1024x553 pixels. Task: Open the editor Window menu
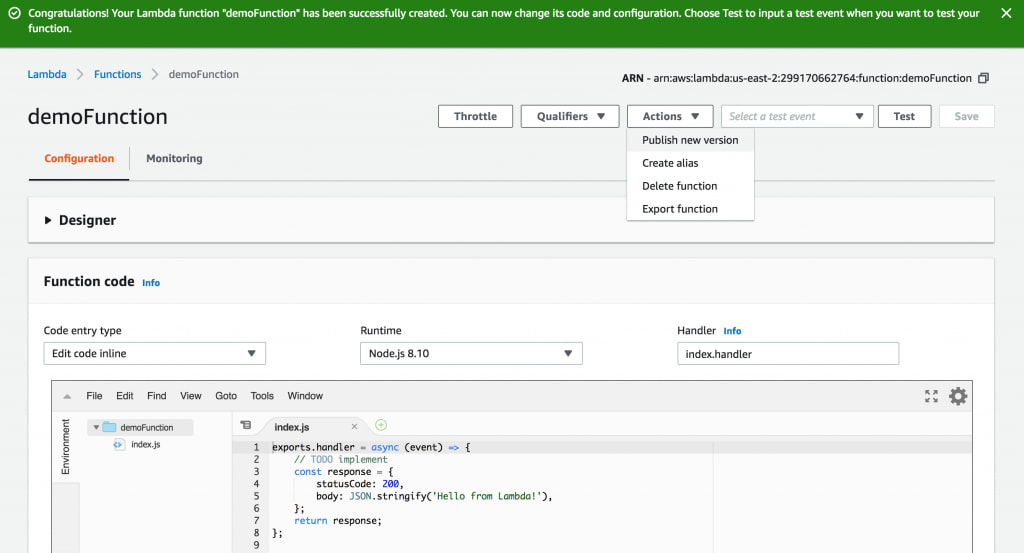click(305, 396)
